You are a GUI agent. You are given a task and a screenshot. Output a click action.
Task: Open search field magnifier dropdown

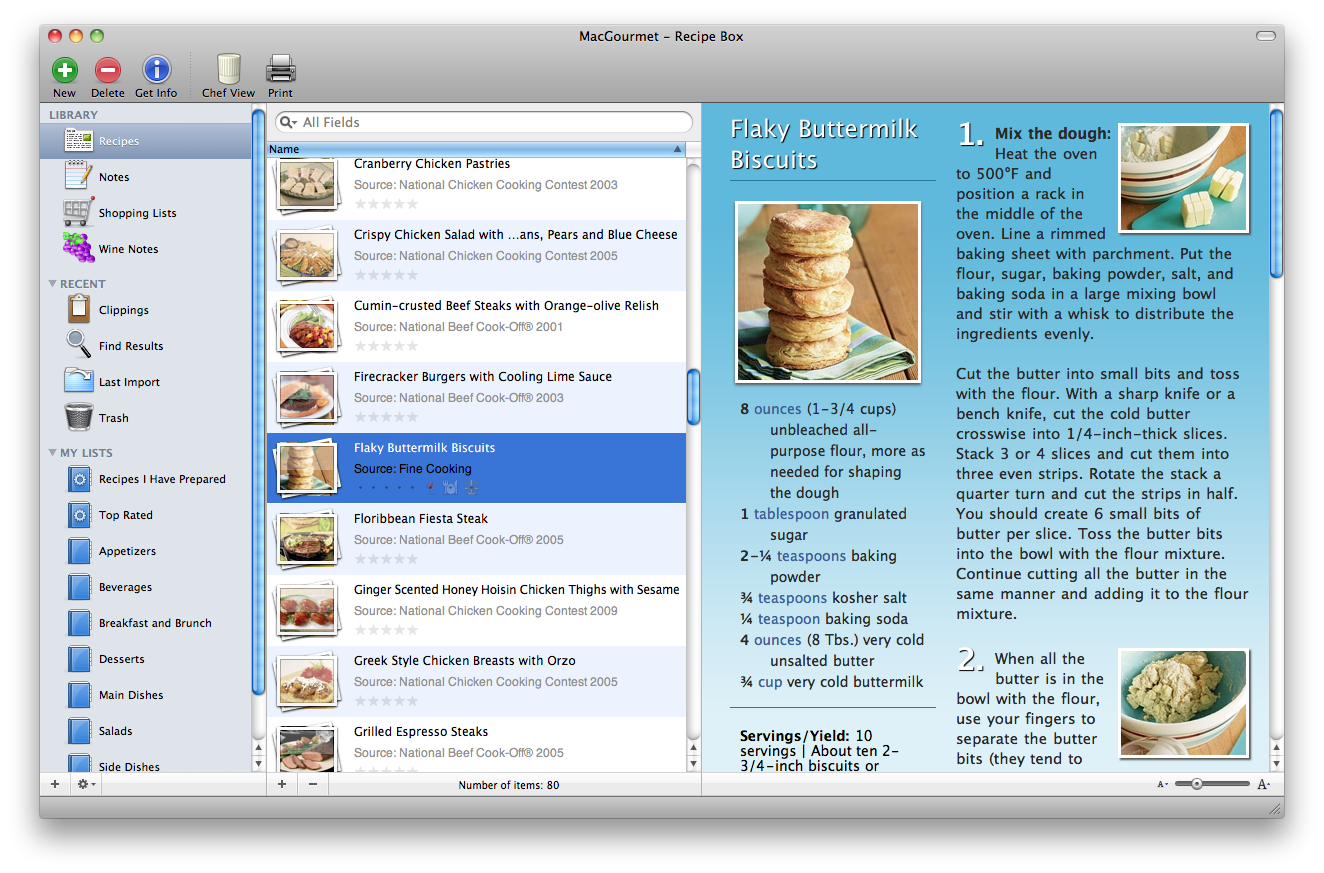tap(288, 122)
